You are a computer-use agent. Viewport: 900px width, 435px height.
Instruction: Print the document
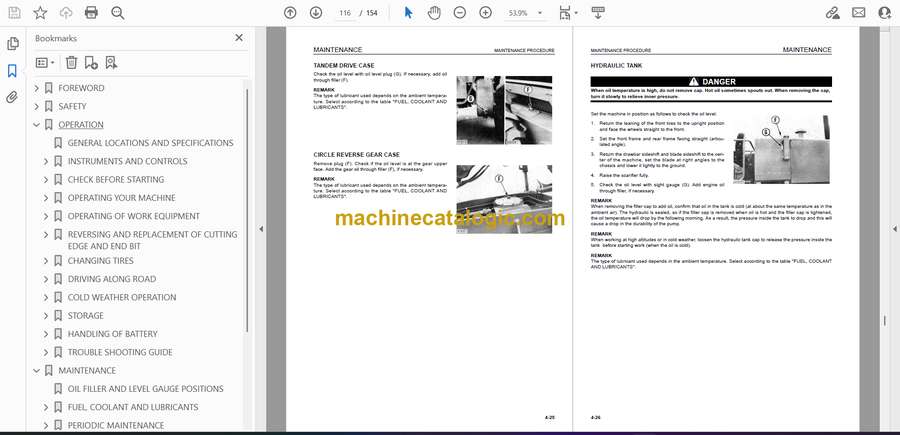[91, 13]
